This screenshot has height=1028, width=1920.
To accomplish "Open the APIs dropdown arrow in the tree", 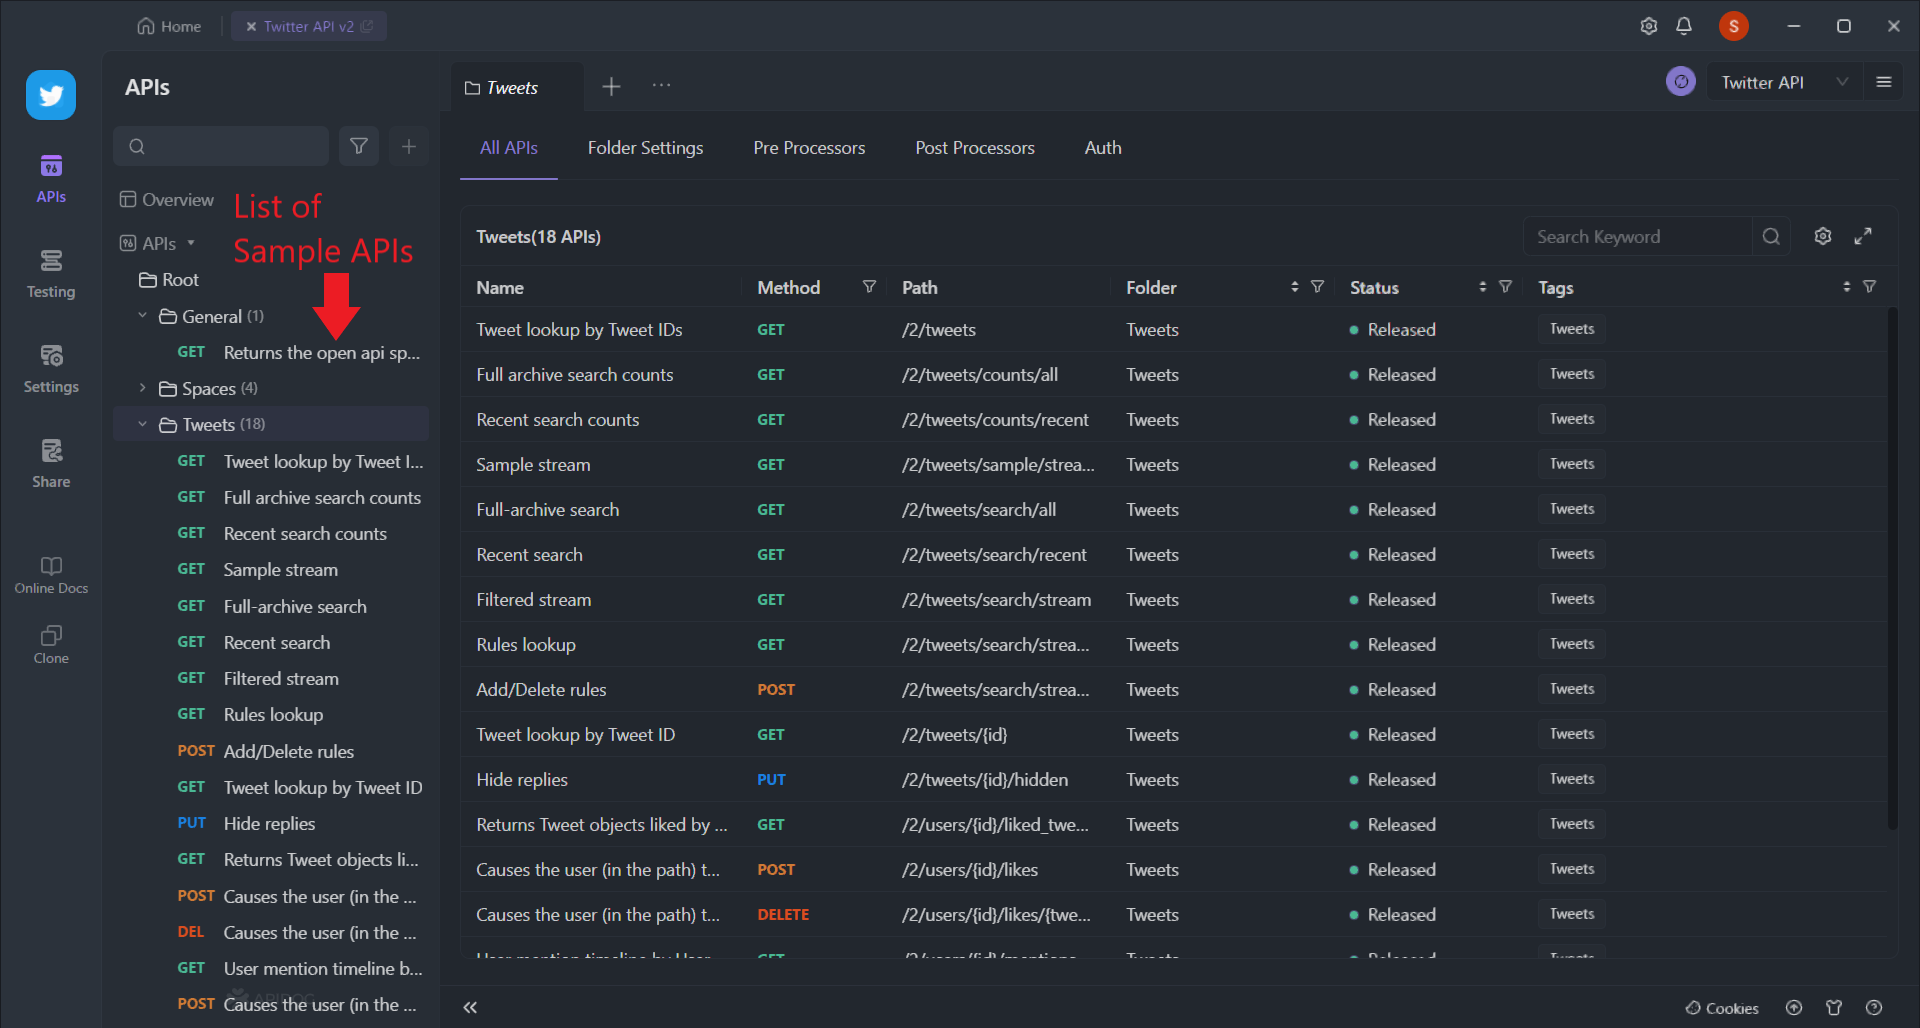I will [191, 243].
